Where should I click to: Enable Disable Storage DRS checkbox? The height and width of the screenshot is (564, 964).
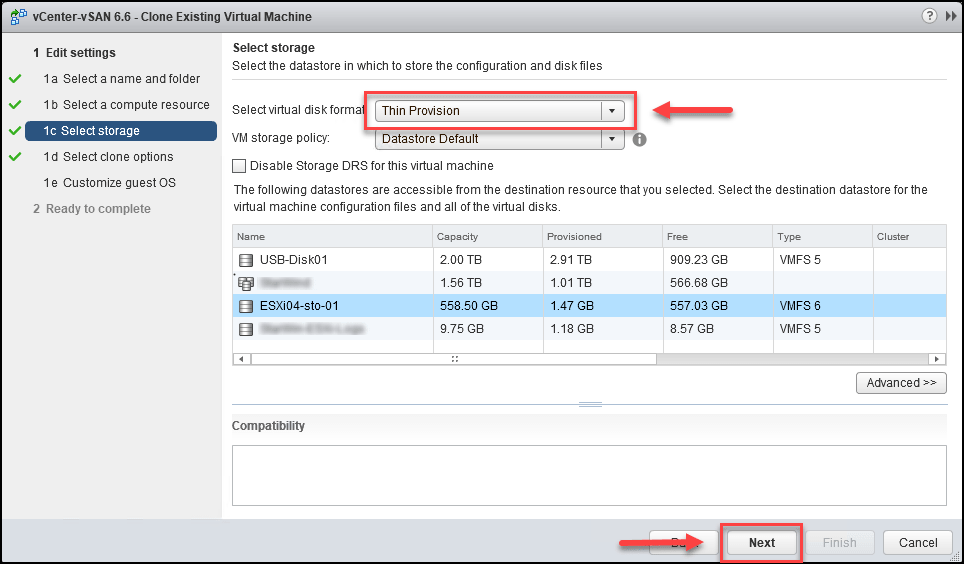pyautogui.click(x=239, y=166)
